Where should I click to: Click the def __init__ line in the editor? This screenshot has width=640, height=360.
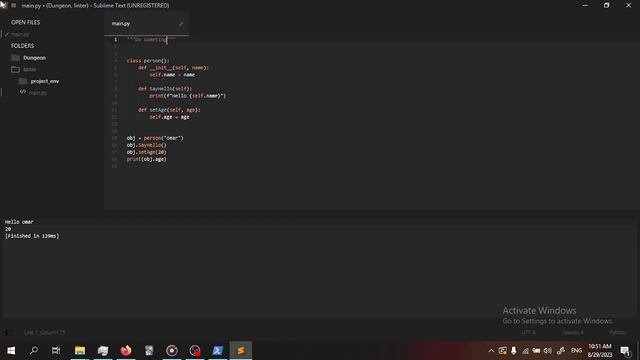tap(173, 68)
